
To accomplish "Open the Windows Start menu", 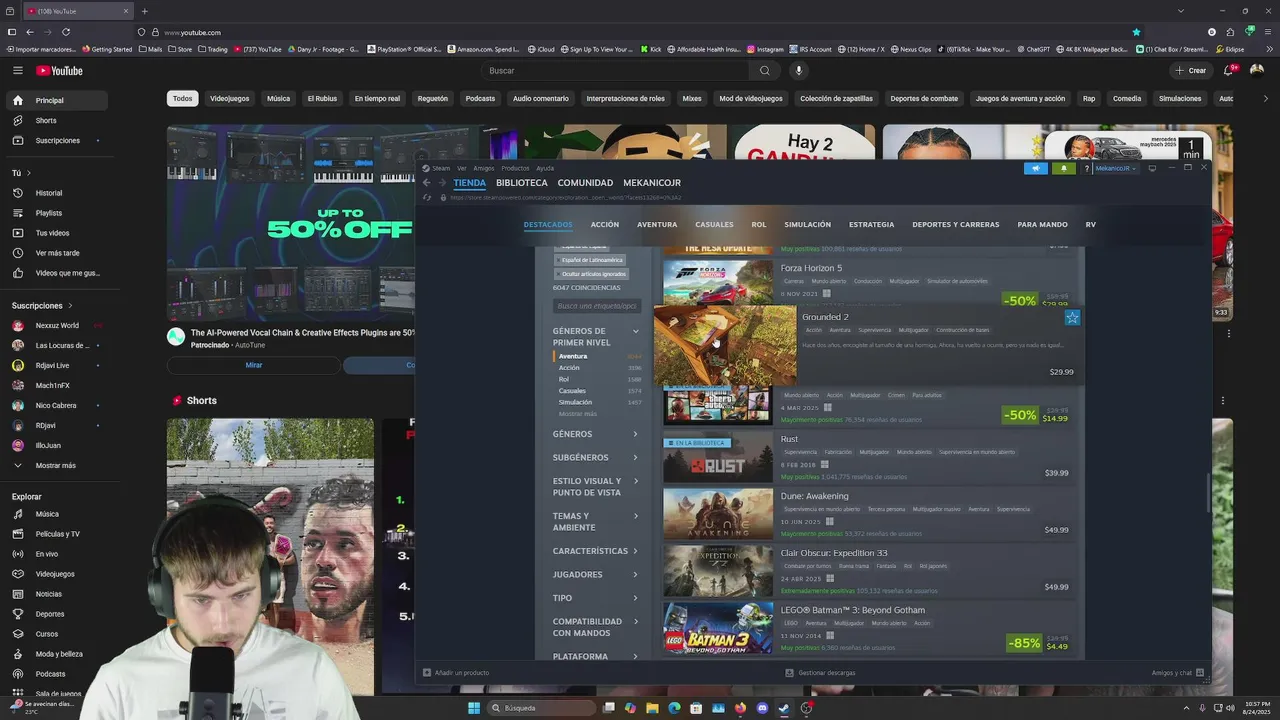I will [474, 708].
